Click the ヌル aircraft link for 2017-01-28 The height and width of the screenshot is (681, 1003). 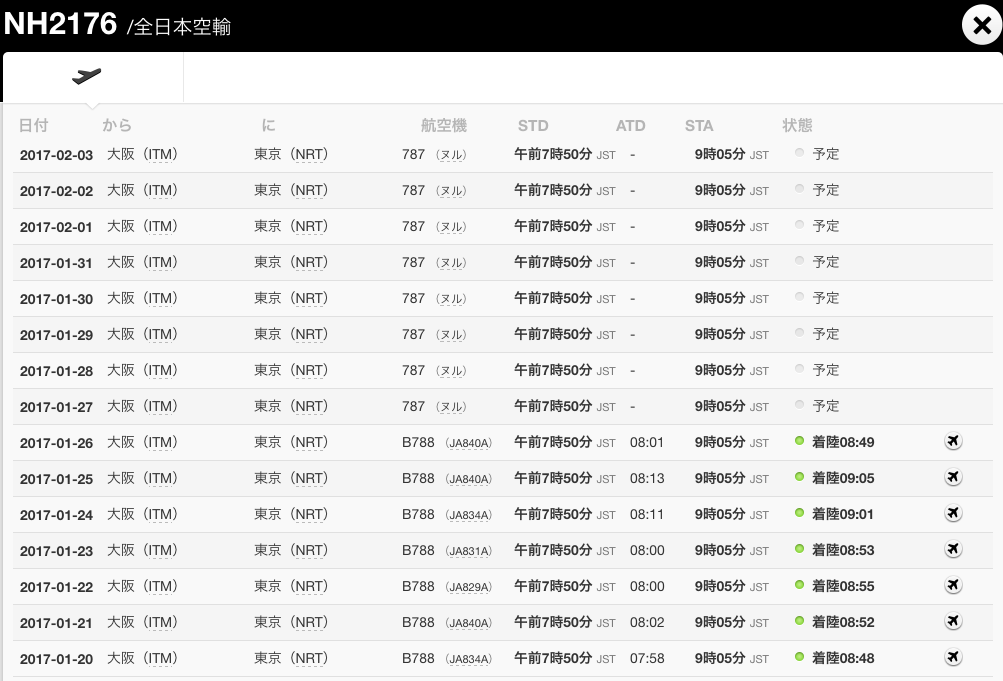coord(451,371)
